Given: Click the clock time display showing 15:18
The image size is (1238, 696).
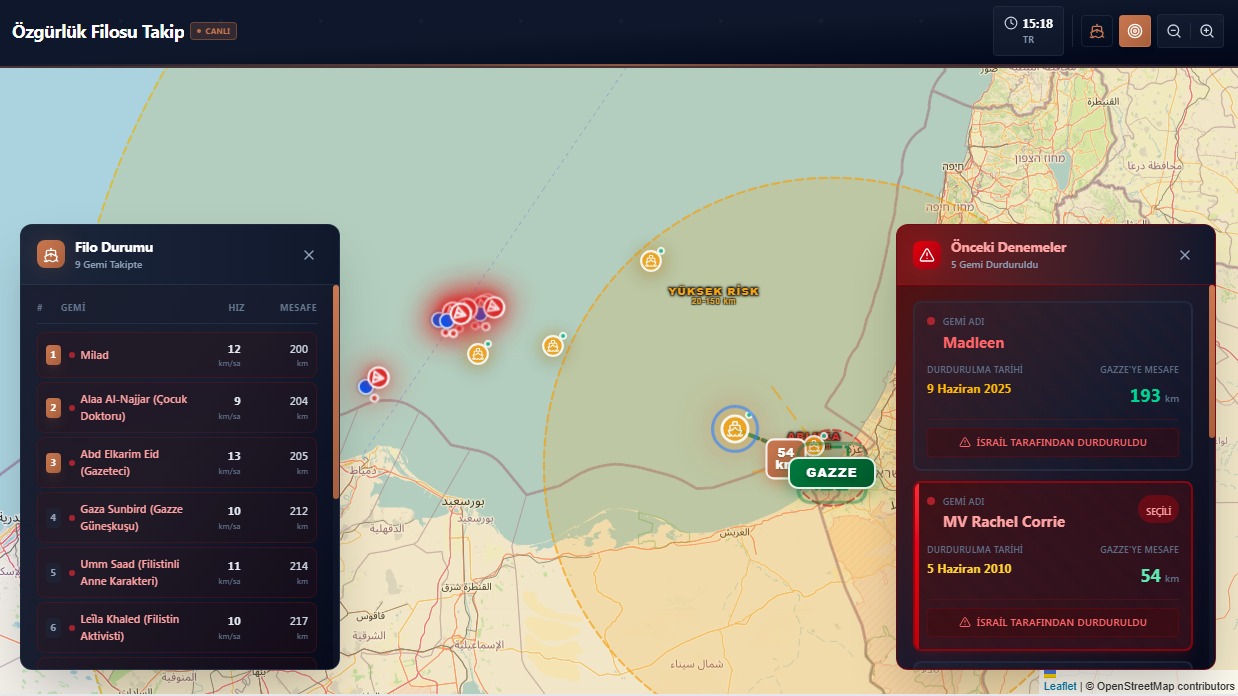Looking at the screenshot, I should click(1028, 30).
